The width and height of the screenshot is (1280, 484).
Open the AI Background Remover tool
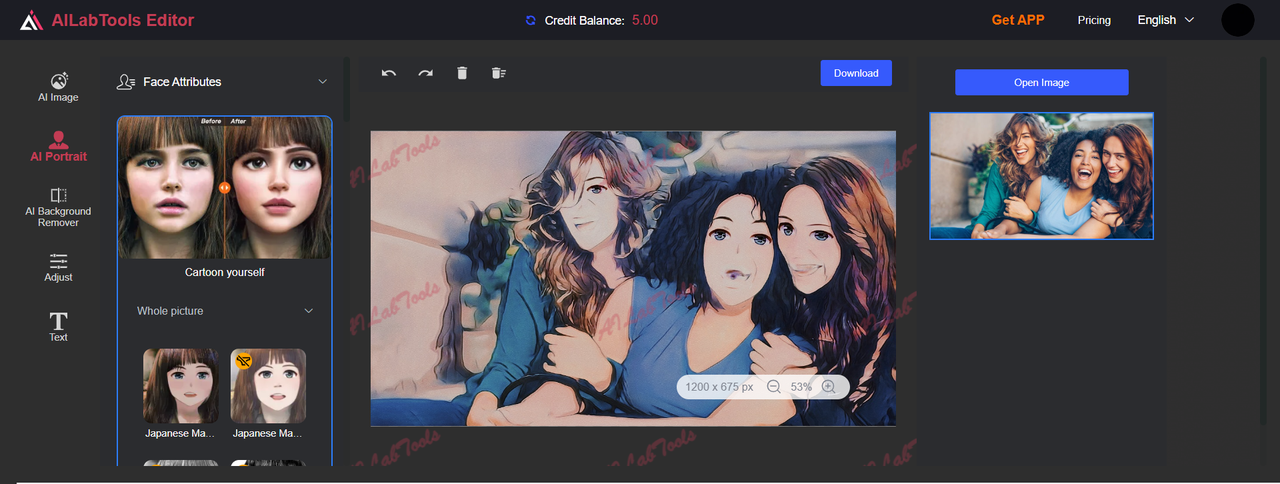pos(58,207)
